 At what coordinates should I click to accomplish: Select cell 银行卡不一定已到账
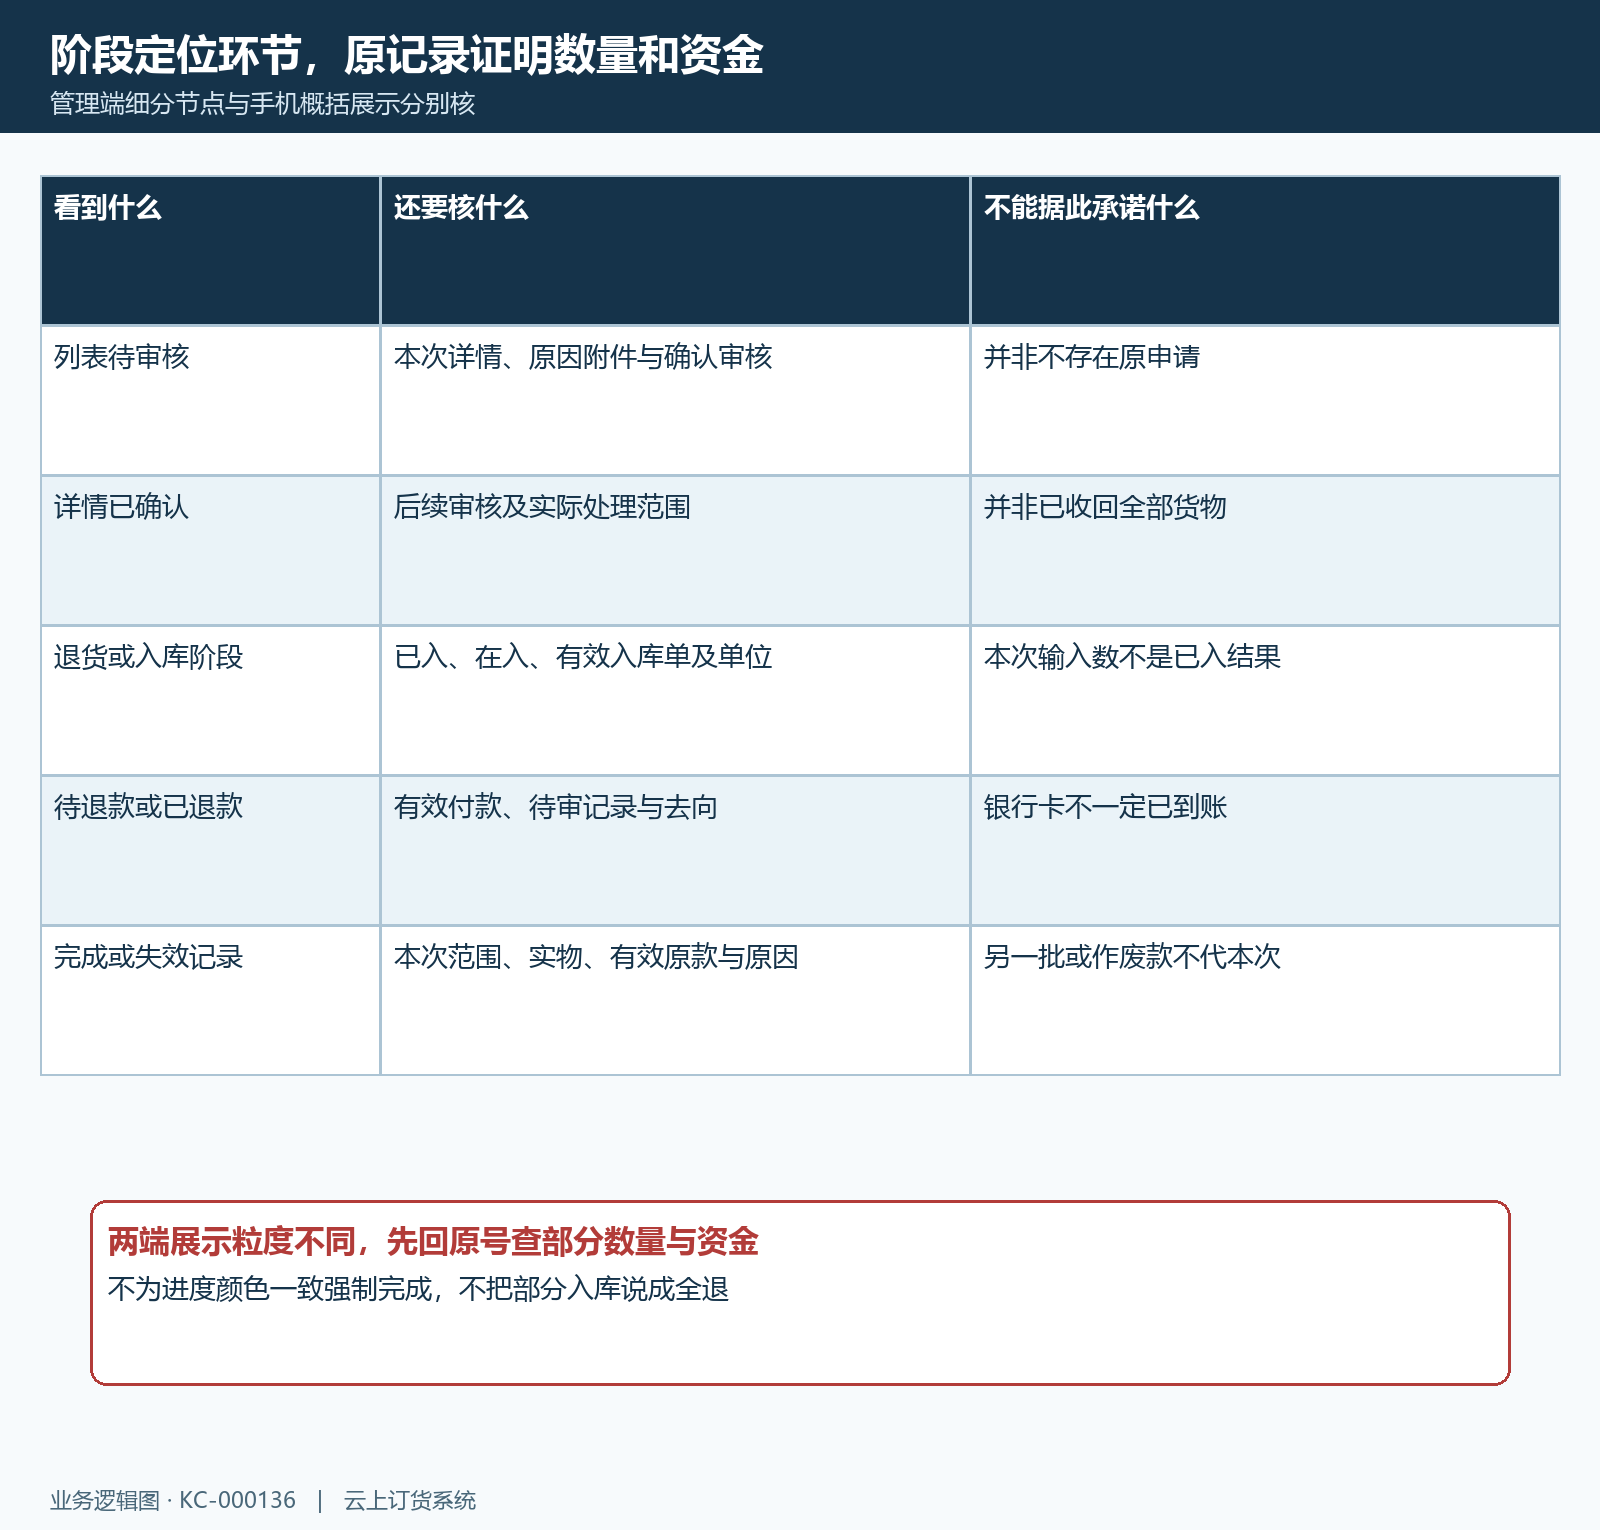[x=1265, y=851]
